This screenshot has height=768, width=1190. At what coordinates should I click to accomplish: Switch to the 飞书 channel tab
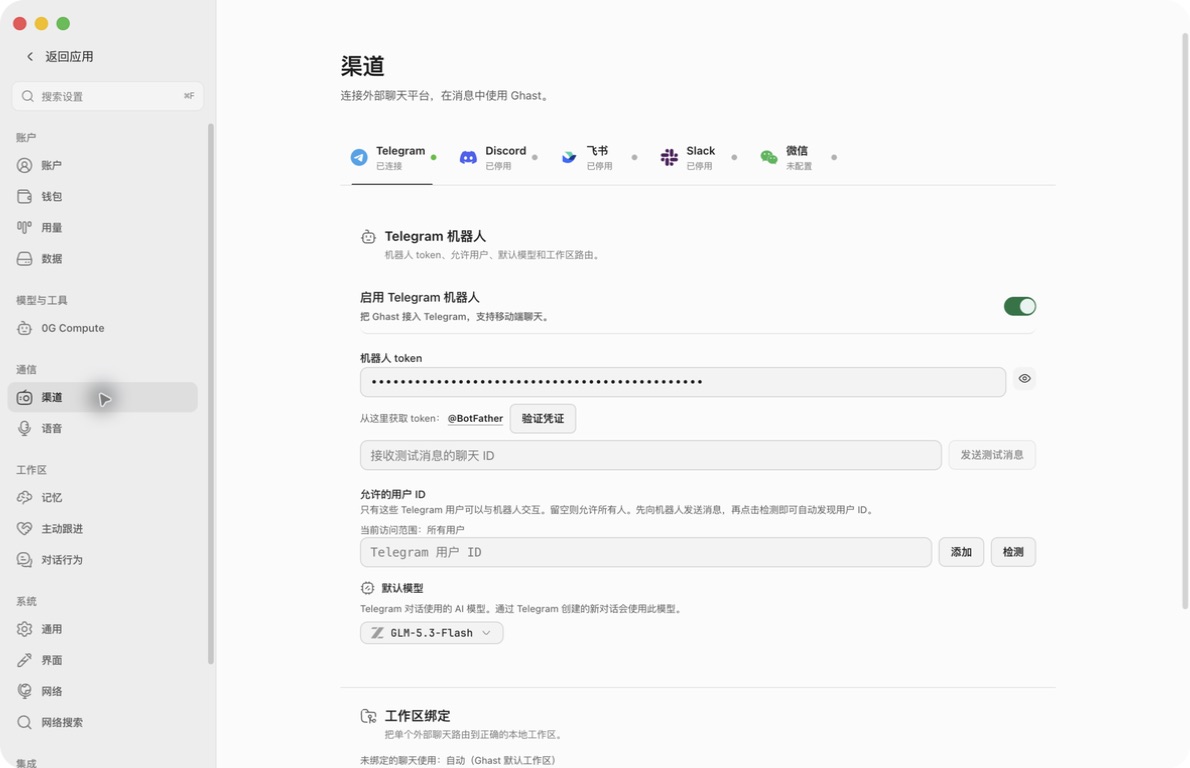[x=599, y=158]
